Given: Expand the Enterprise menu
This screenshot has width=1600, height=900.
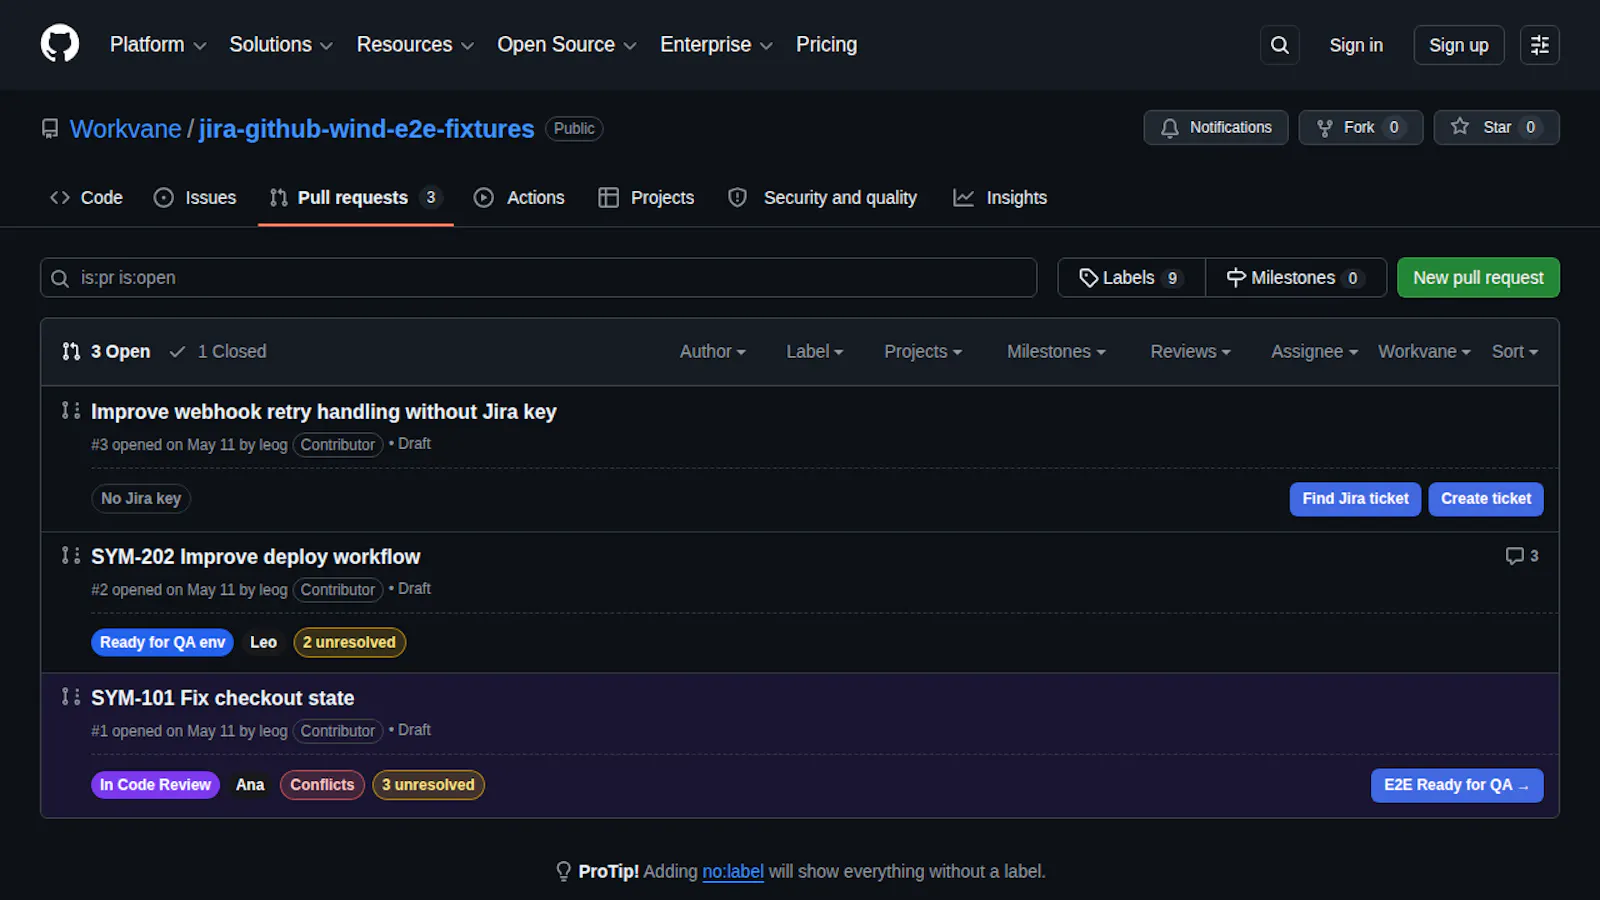Looking at the screenshot, I should pos(716,45).
